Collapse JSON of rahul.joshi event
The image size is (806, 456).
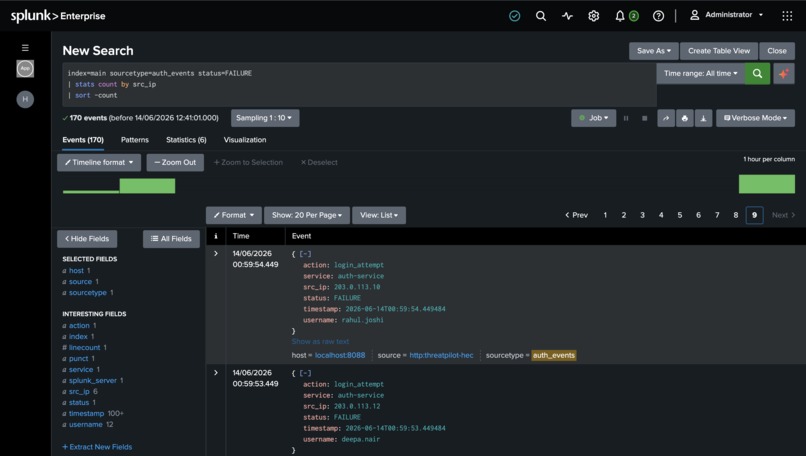tap(305, 254)
